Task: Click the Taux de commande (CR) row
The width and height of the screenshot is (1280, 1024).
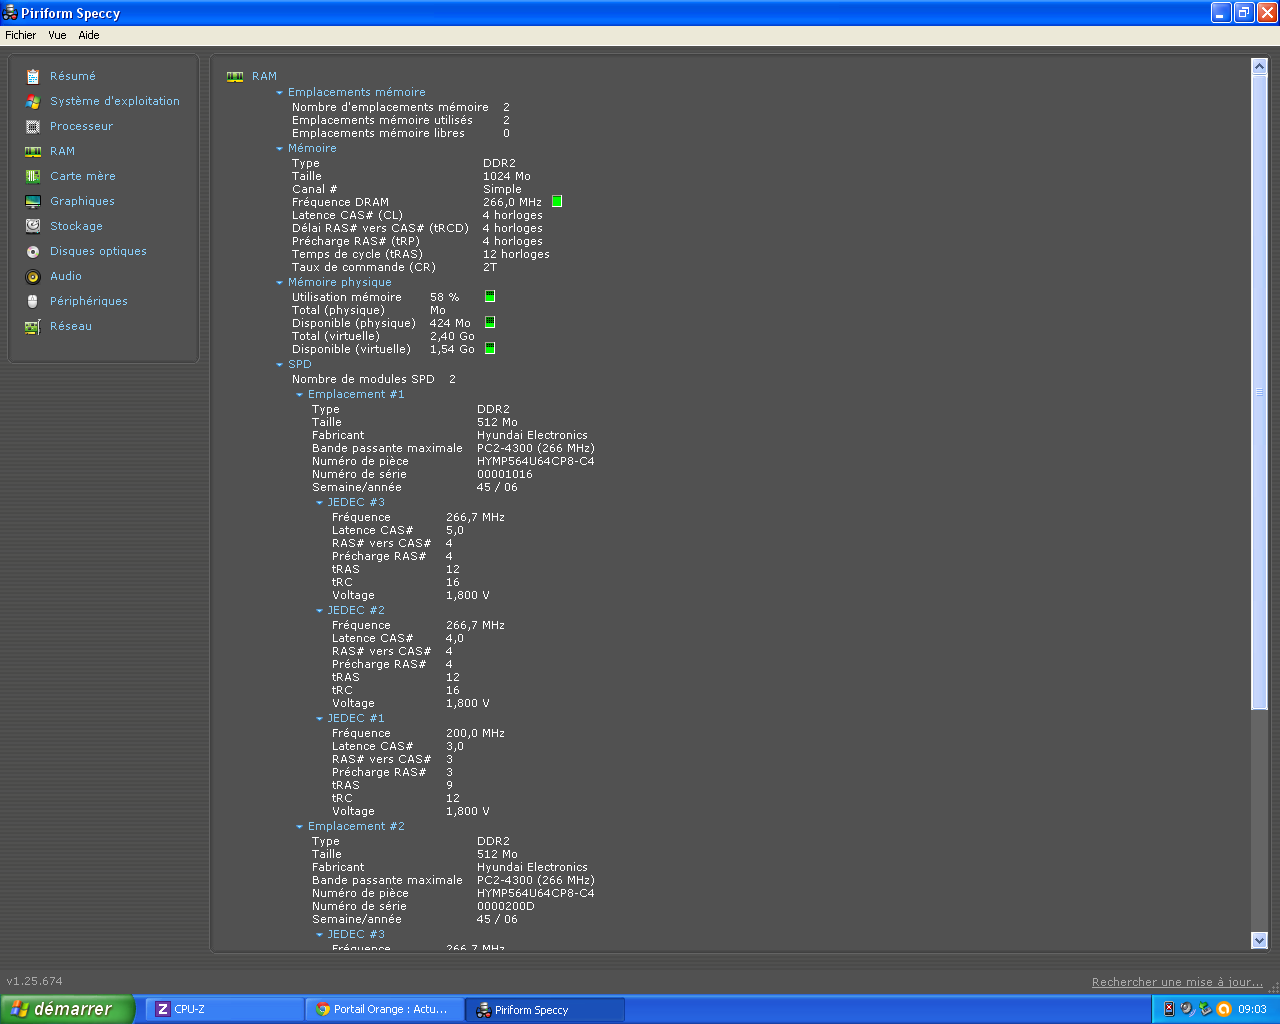Action: [394, 267]
